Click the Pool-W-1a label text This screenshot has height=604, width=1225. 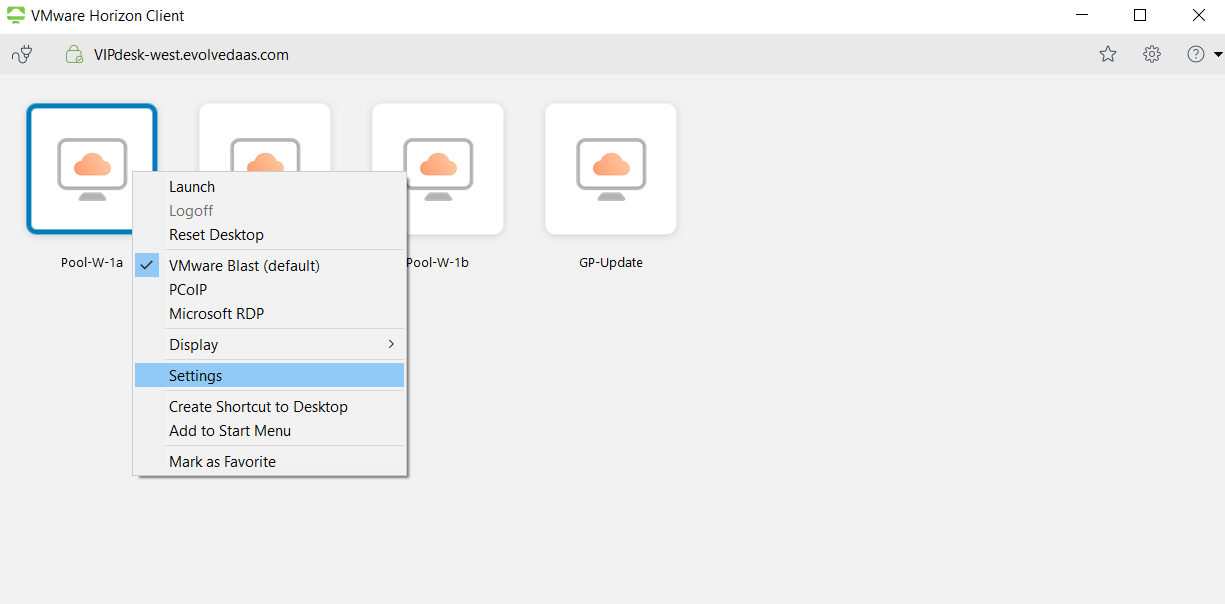(92, 263)
